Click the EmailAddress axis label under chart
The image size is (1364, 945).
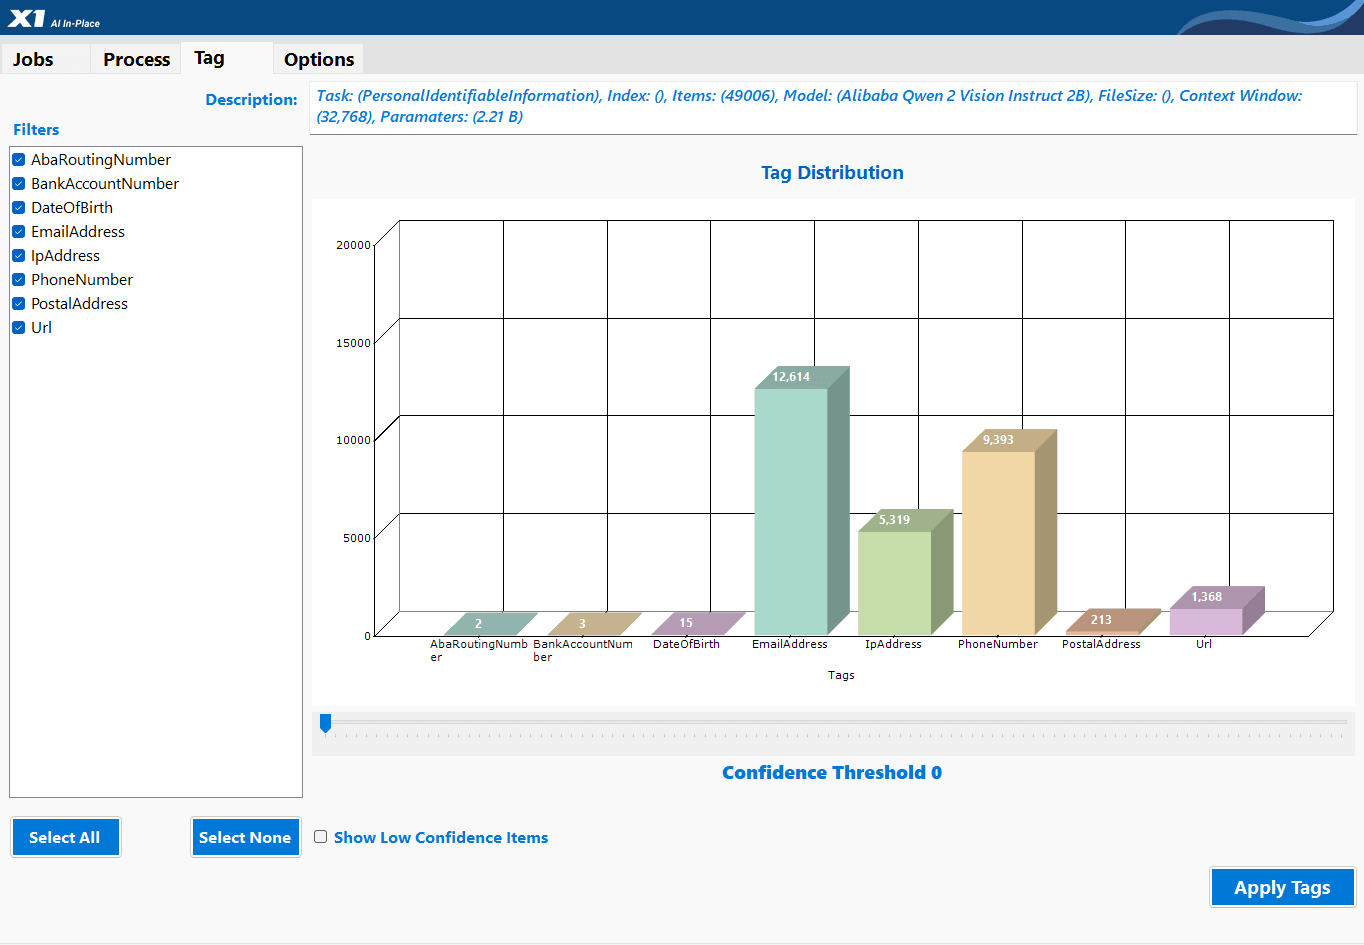point(790,644)
